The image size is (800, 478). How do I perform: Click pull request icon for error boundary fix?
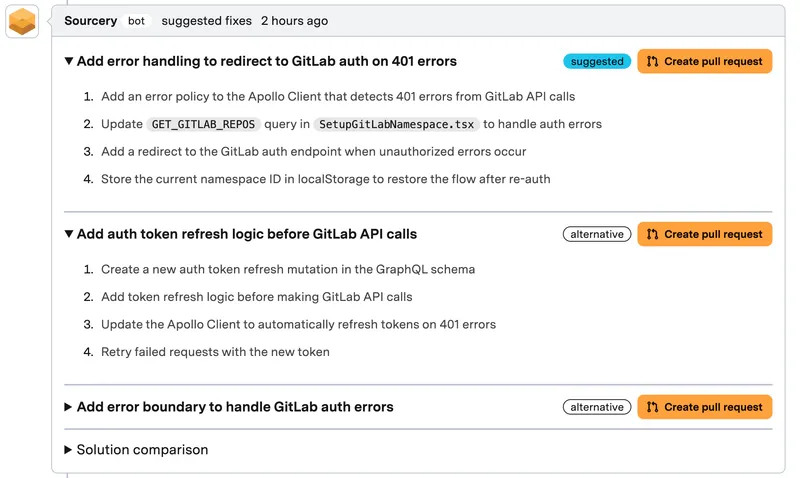tap(653, 407)
